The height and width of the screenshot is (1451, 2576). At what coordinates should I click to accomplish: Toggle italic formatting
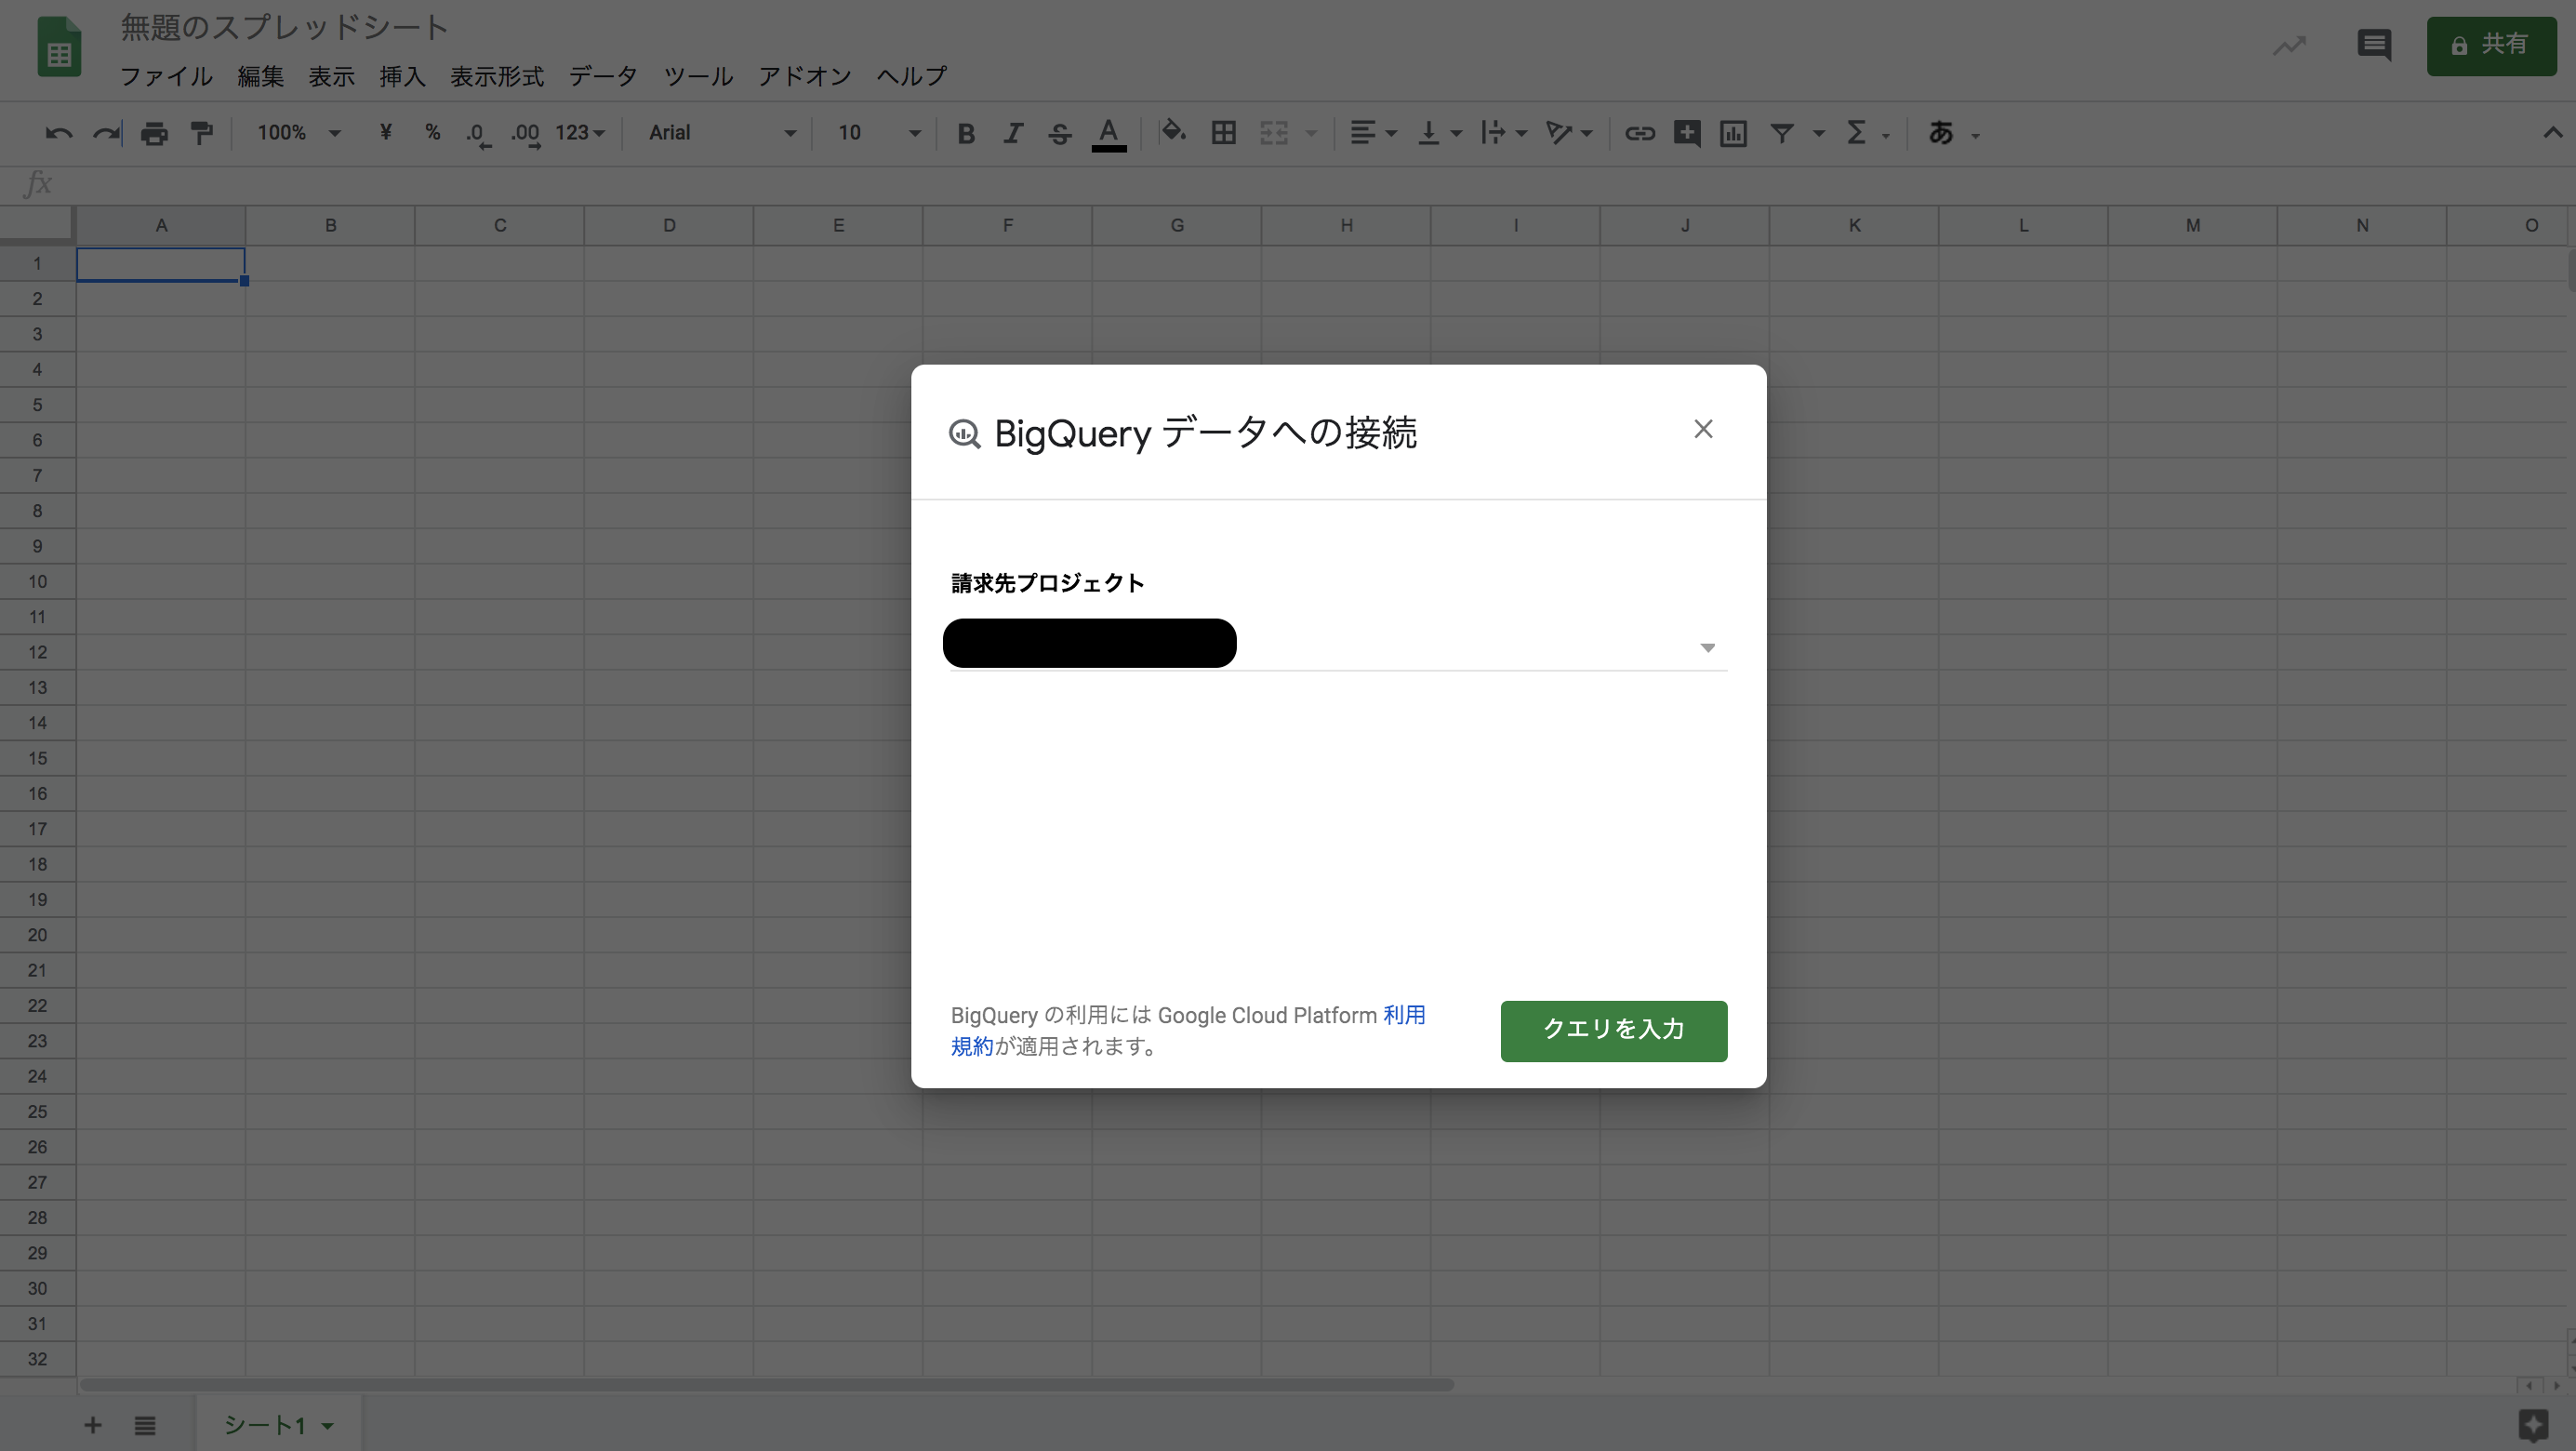pos(1012,133)
